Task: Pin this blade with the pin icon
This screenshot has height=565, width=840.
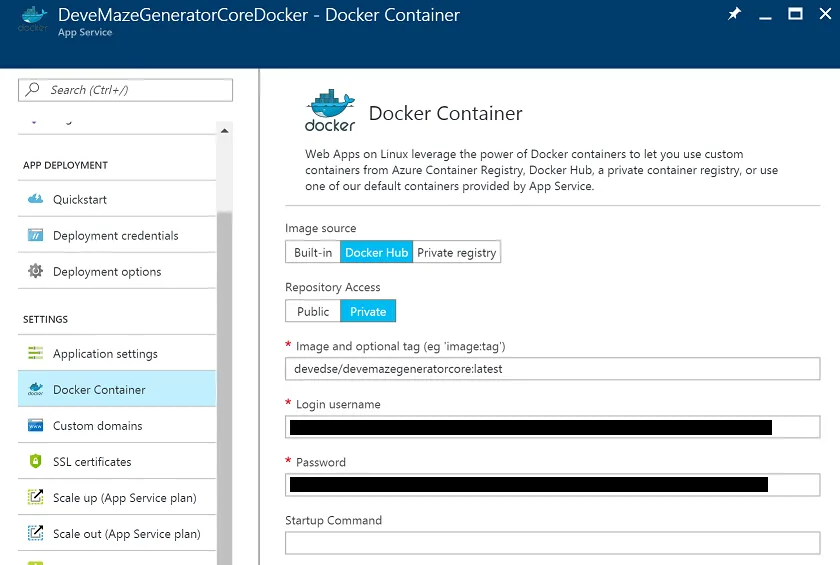Action: pyautogui.click(x=734, y=15)
